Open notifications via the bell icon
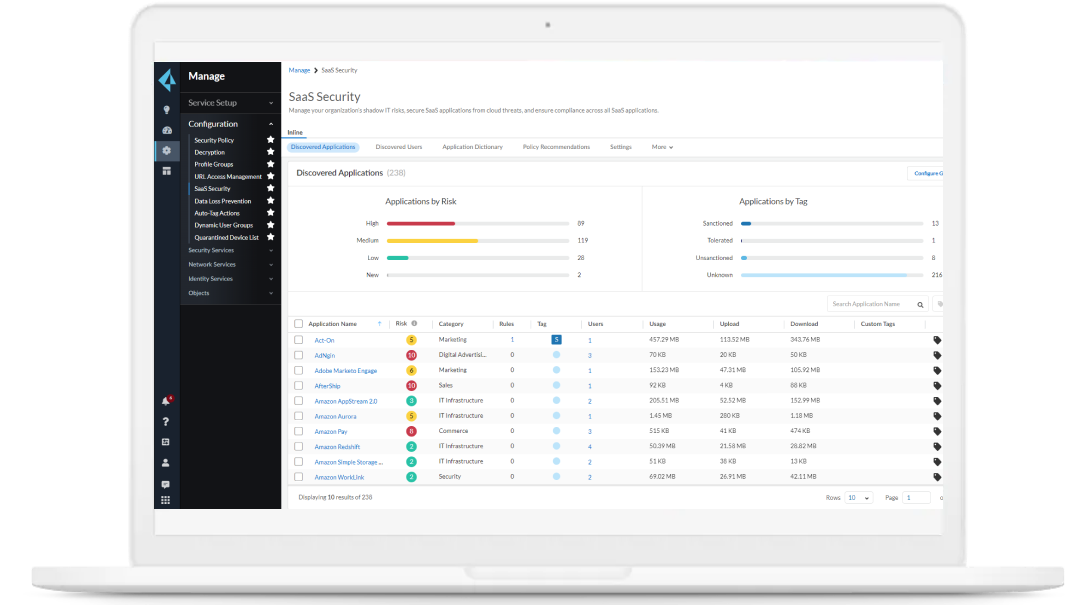This screenshot has height=605, width=1087. pyautogui.click(x=167, y=400)
